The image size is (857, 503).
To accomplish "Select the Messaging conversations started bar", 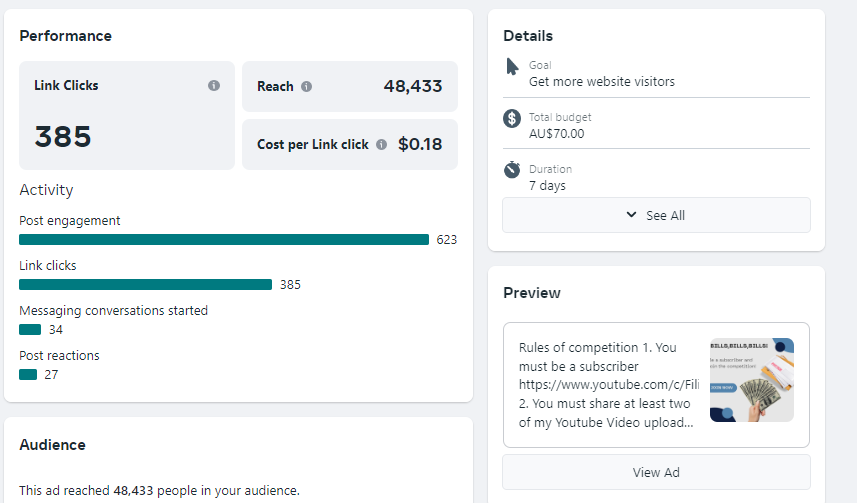I will pyautogui.click(x=30, y=330).
